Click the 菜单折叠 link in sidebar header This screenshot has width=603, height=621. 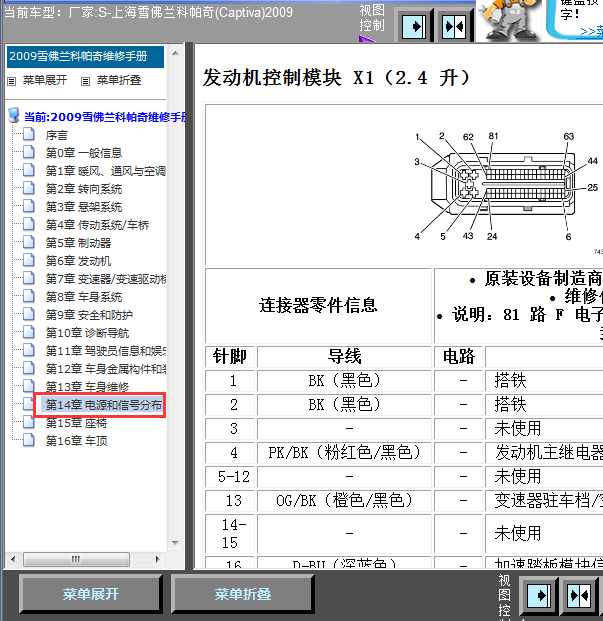(x=119, y=80)
